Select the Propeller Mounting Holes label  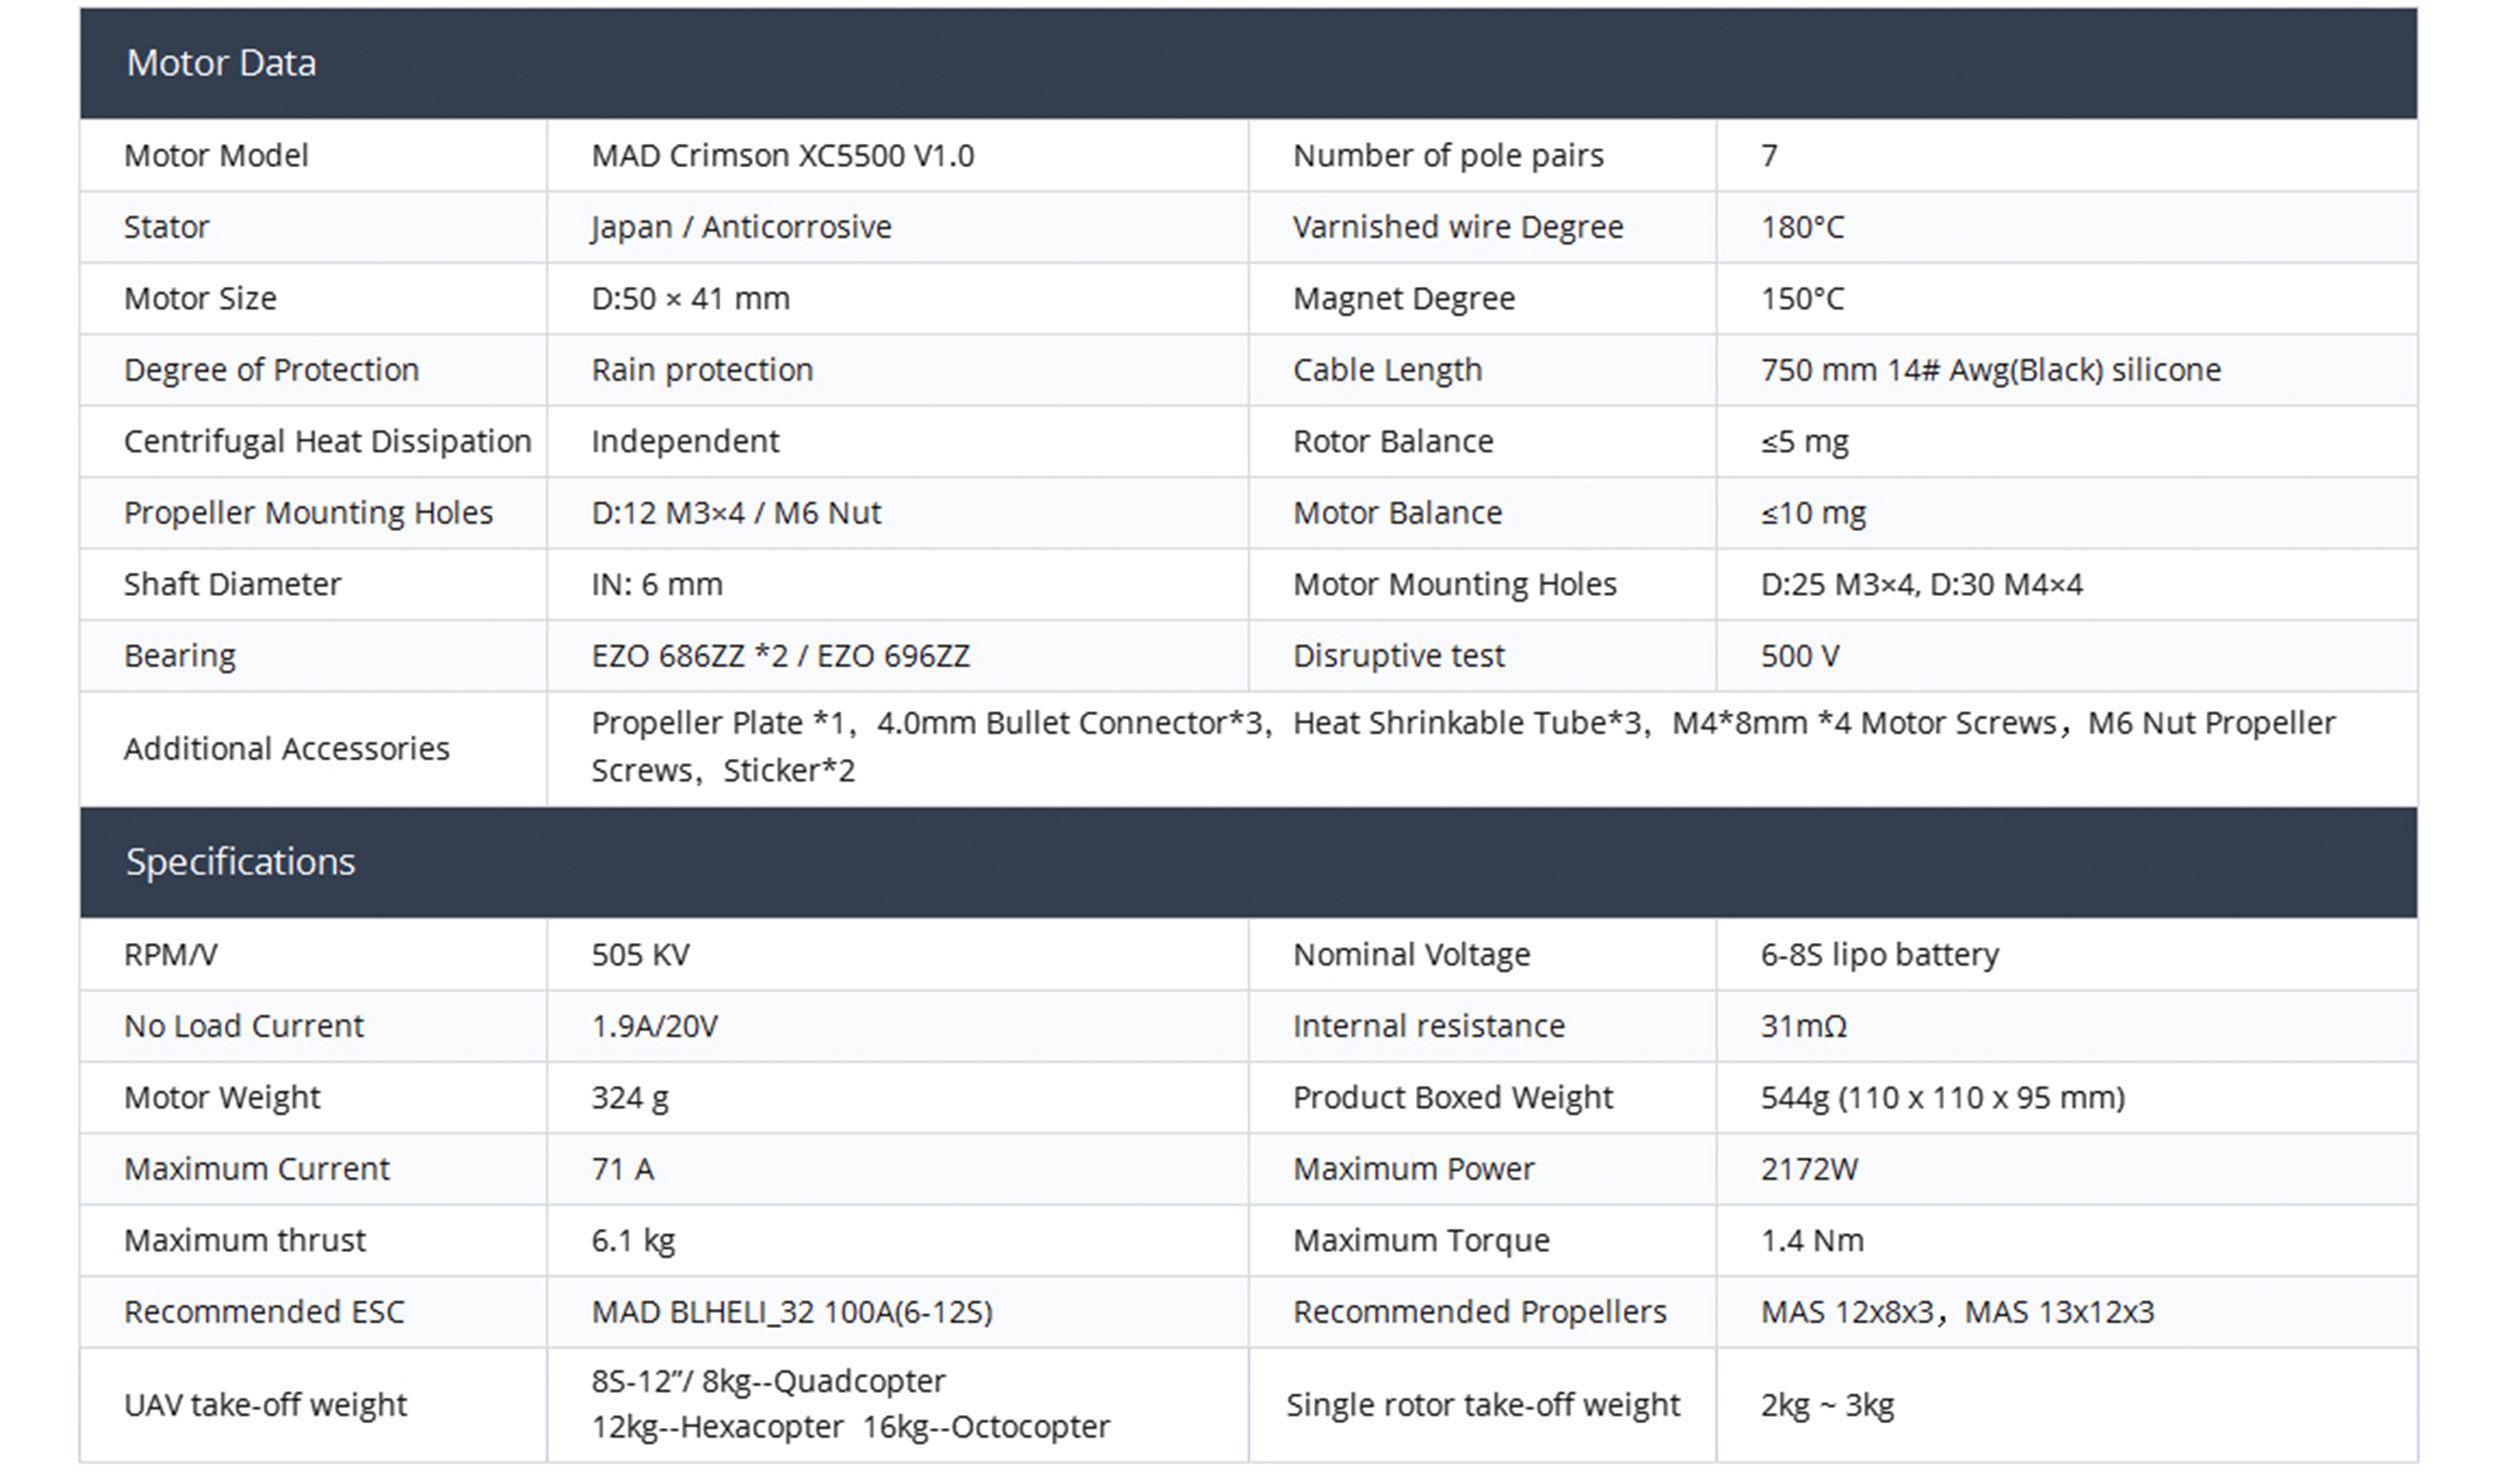(308, 513)
